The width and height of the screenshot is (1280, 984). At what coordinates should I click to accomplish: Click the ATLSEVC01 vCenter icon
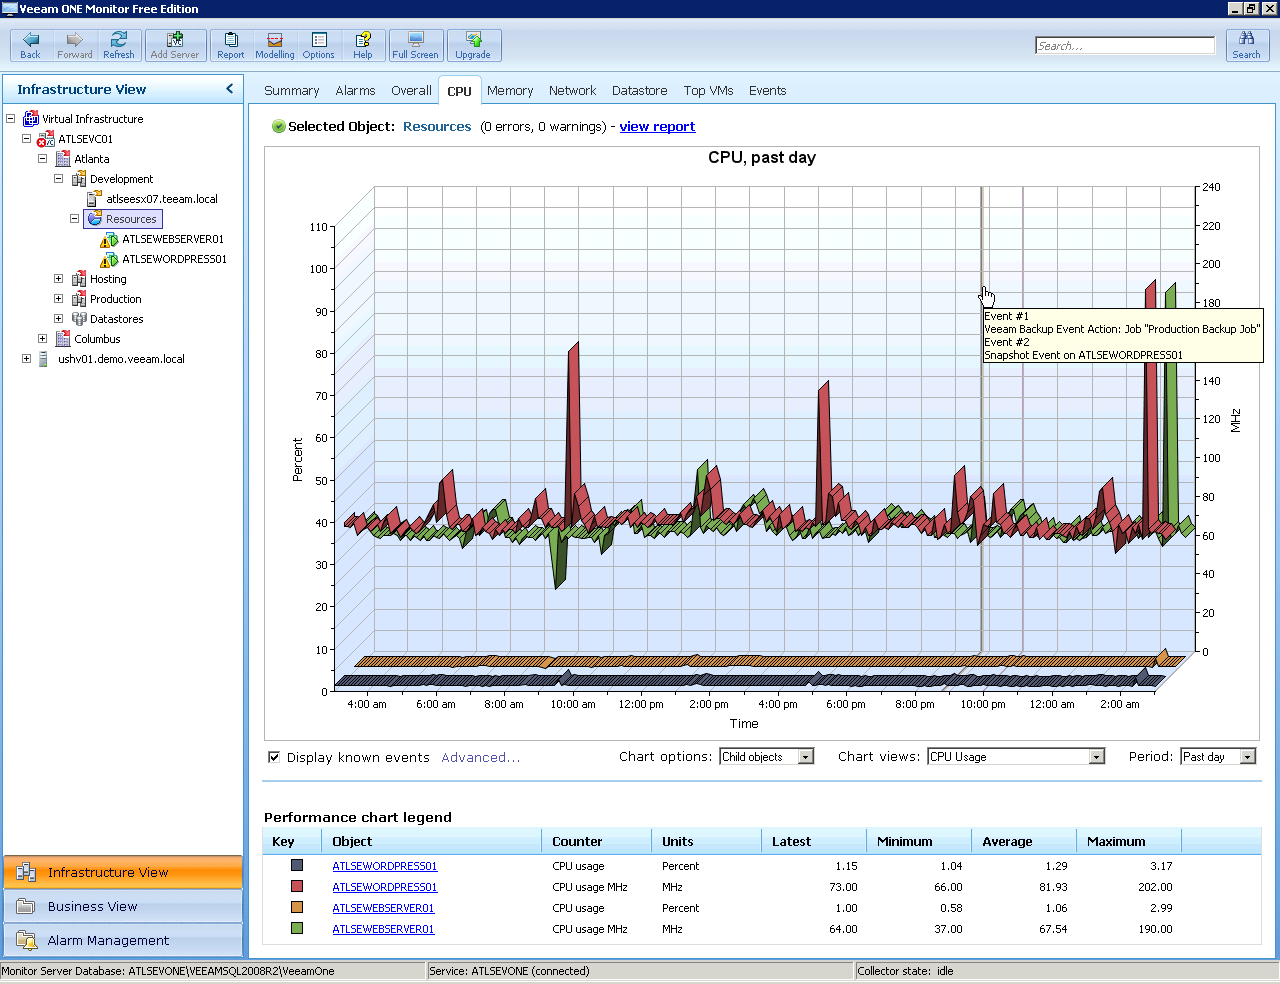pyautogui.click(x=47, y=139)
